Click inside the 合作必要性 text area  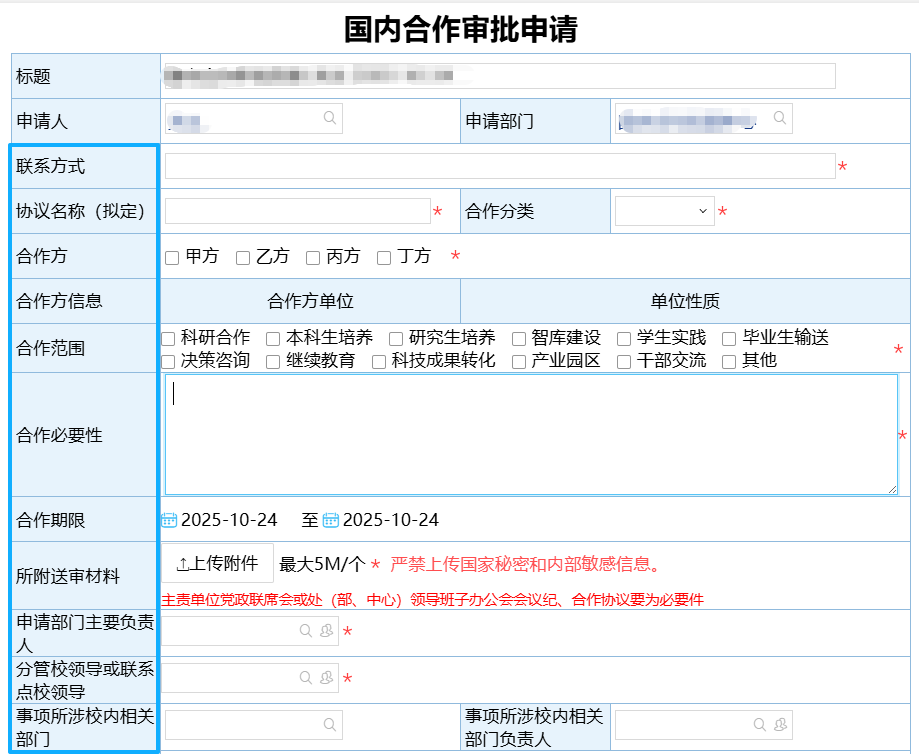530,435
